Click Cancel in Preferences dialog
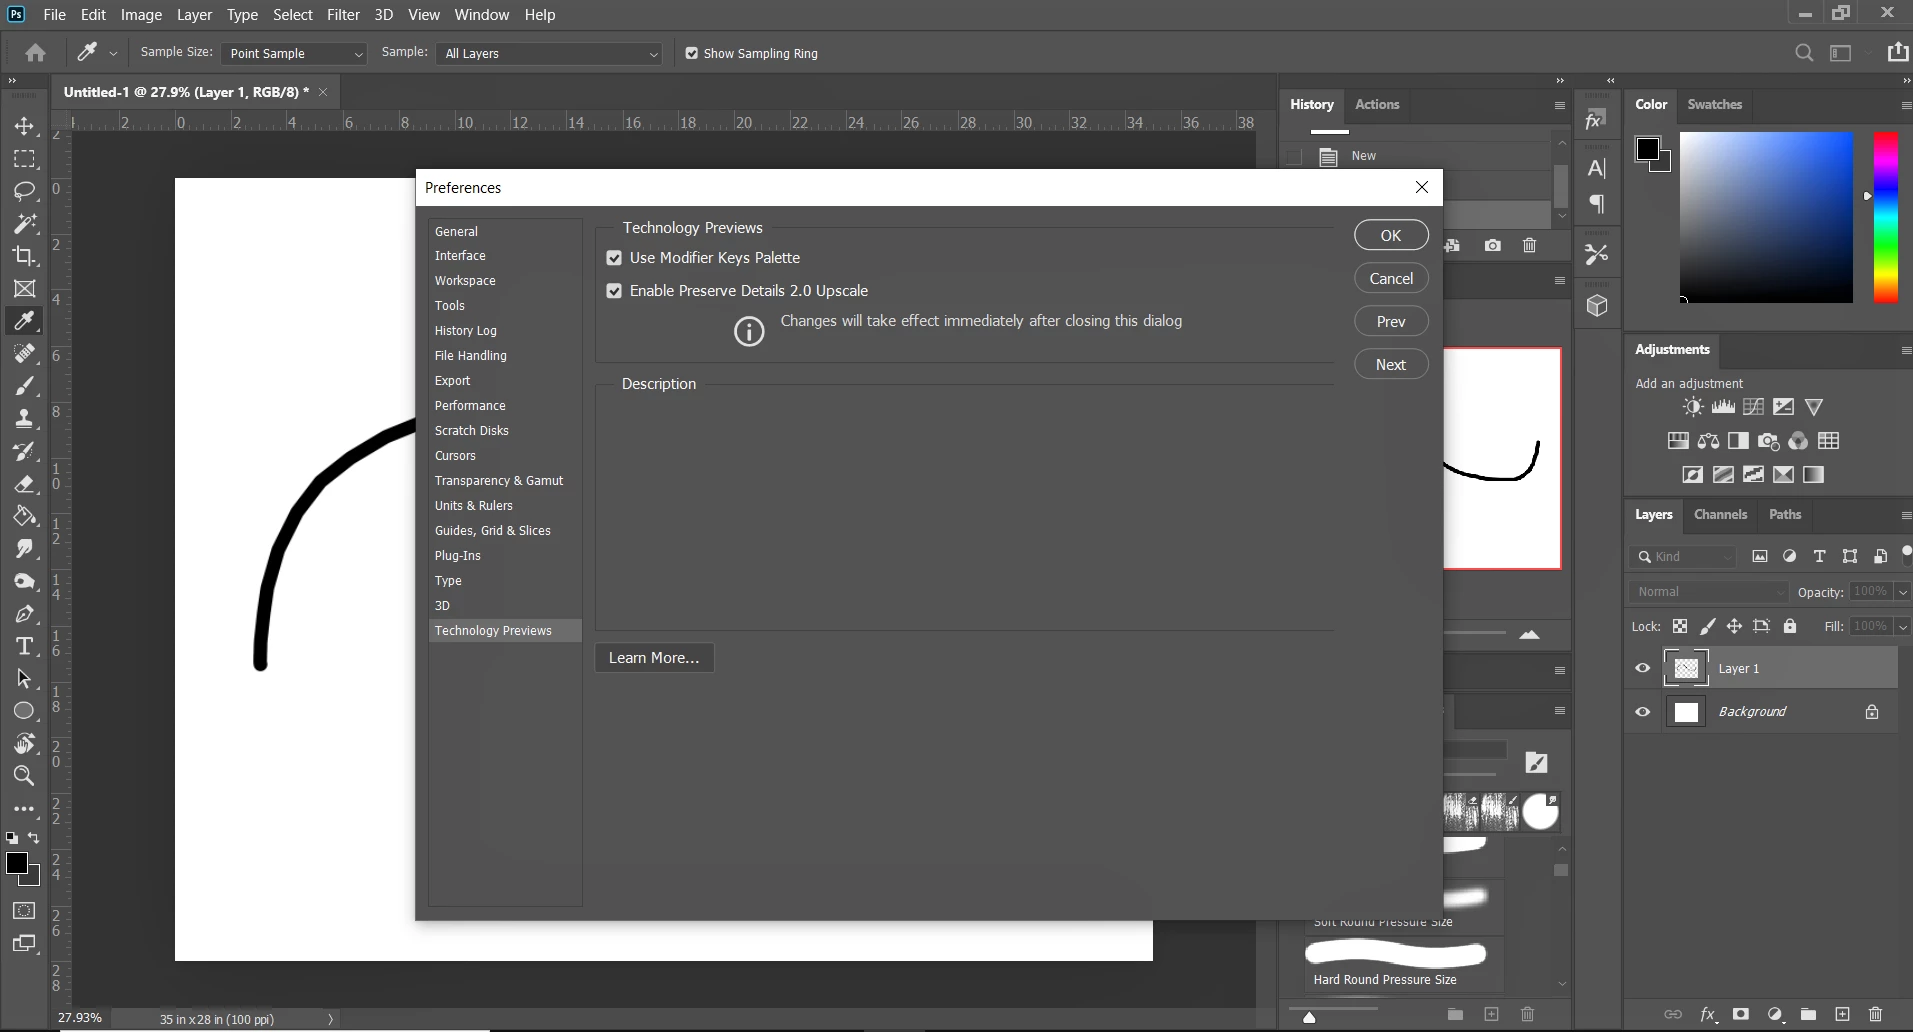Screen dimensions: 1913x1032 click(1391, 278)
